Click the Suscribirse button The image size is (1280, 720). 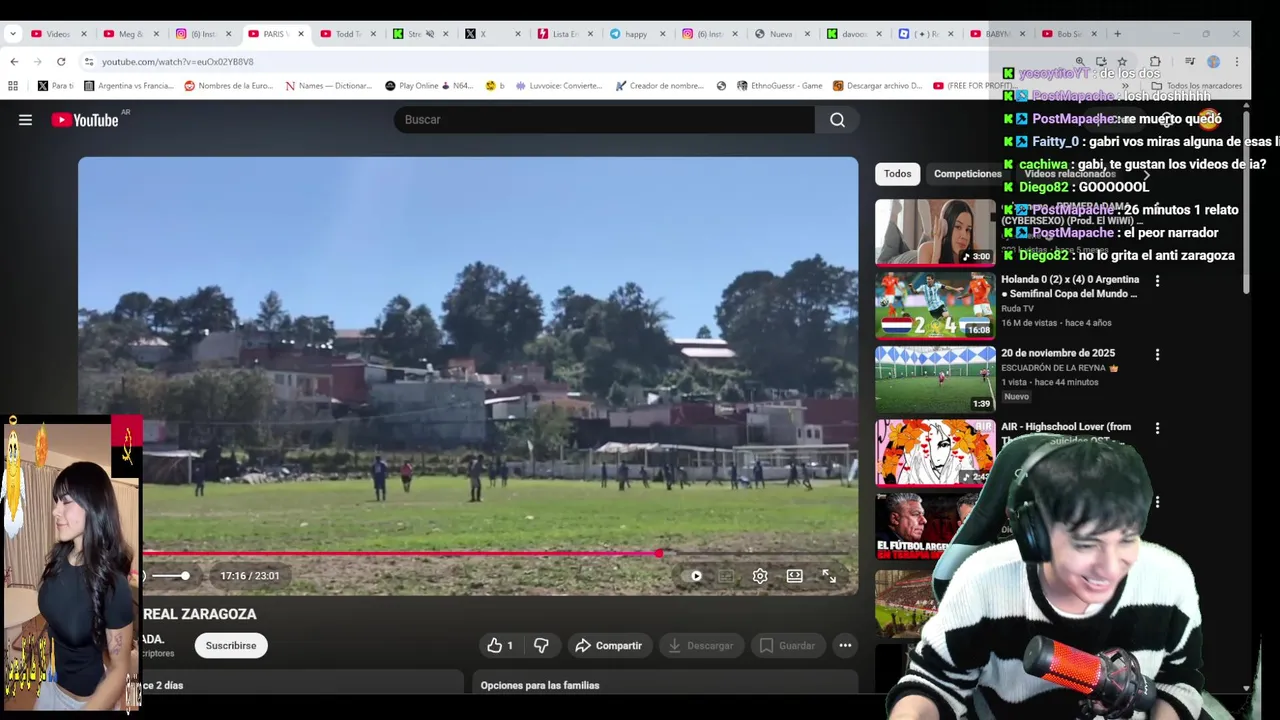coord(231,646)
